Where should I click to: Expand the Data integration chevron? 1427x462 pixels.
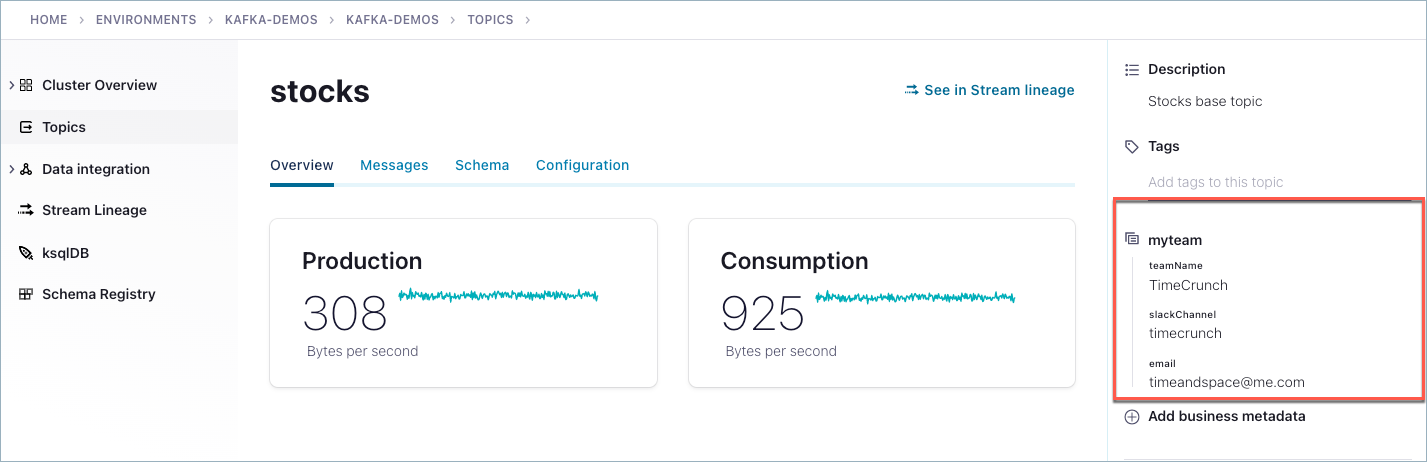pyautogui.click(x=11, y=169)
